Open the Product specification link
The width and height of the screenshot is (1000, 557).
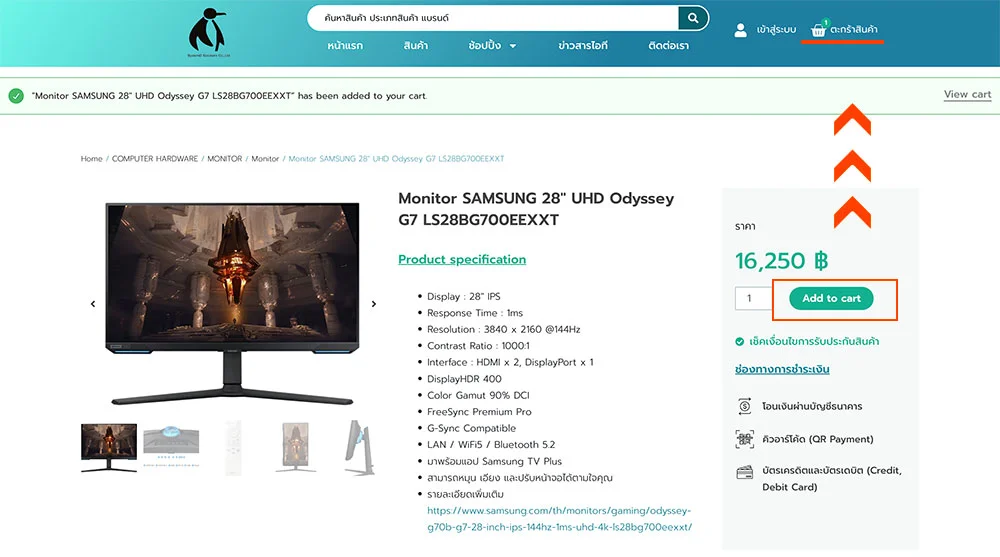[462, 259]
